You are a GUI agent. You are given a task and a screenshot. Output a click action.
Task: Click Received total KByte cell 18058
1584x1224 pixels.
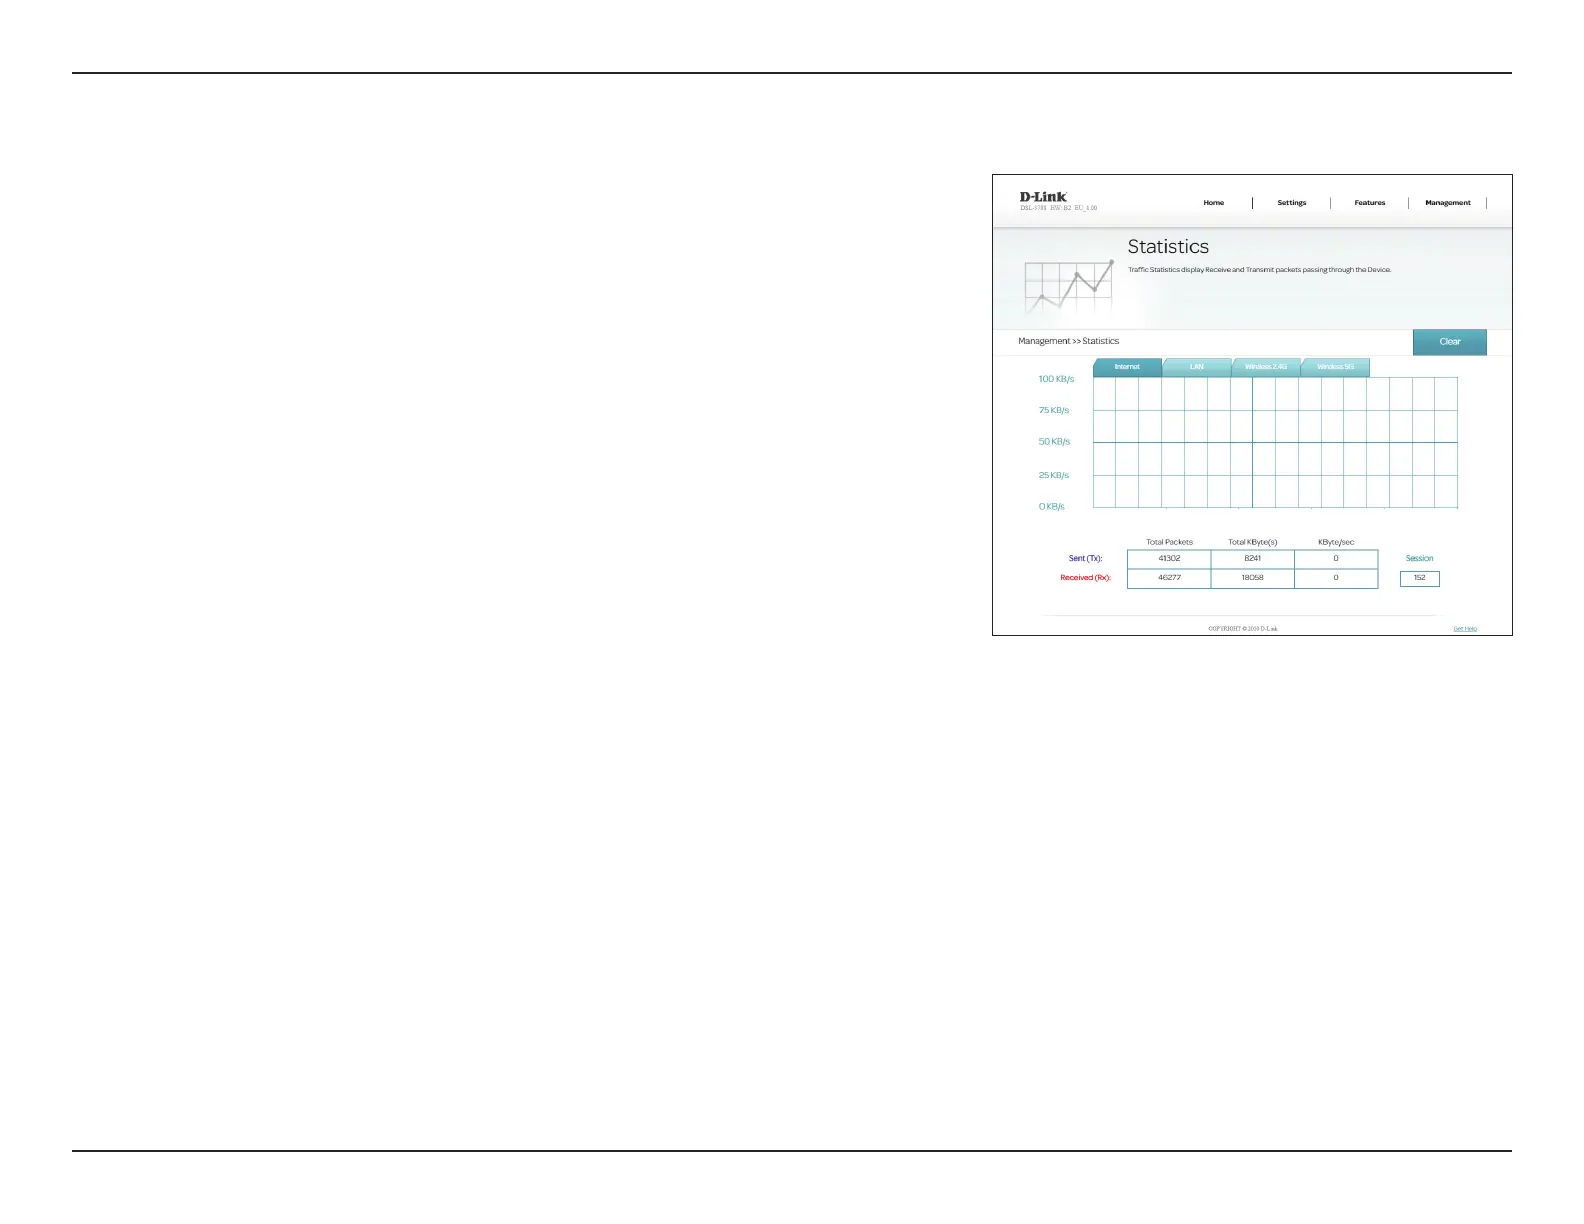click(1252, 578)
